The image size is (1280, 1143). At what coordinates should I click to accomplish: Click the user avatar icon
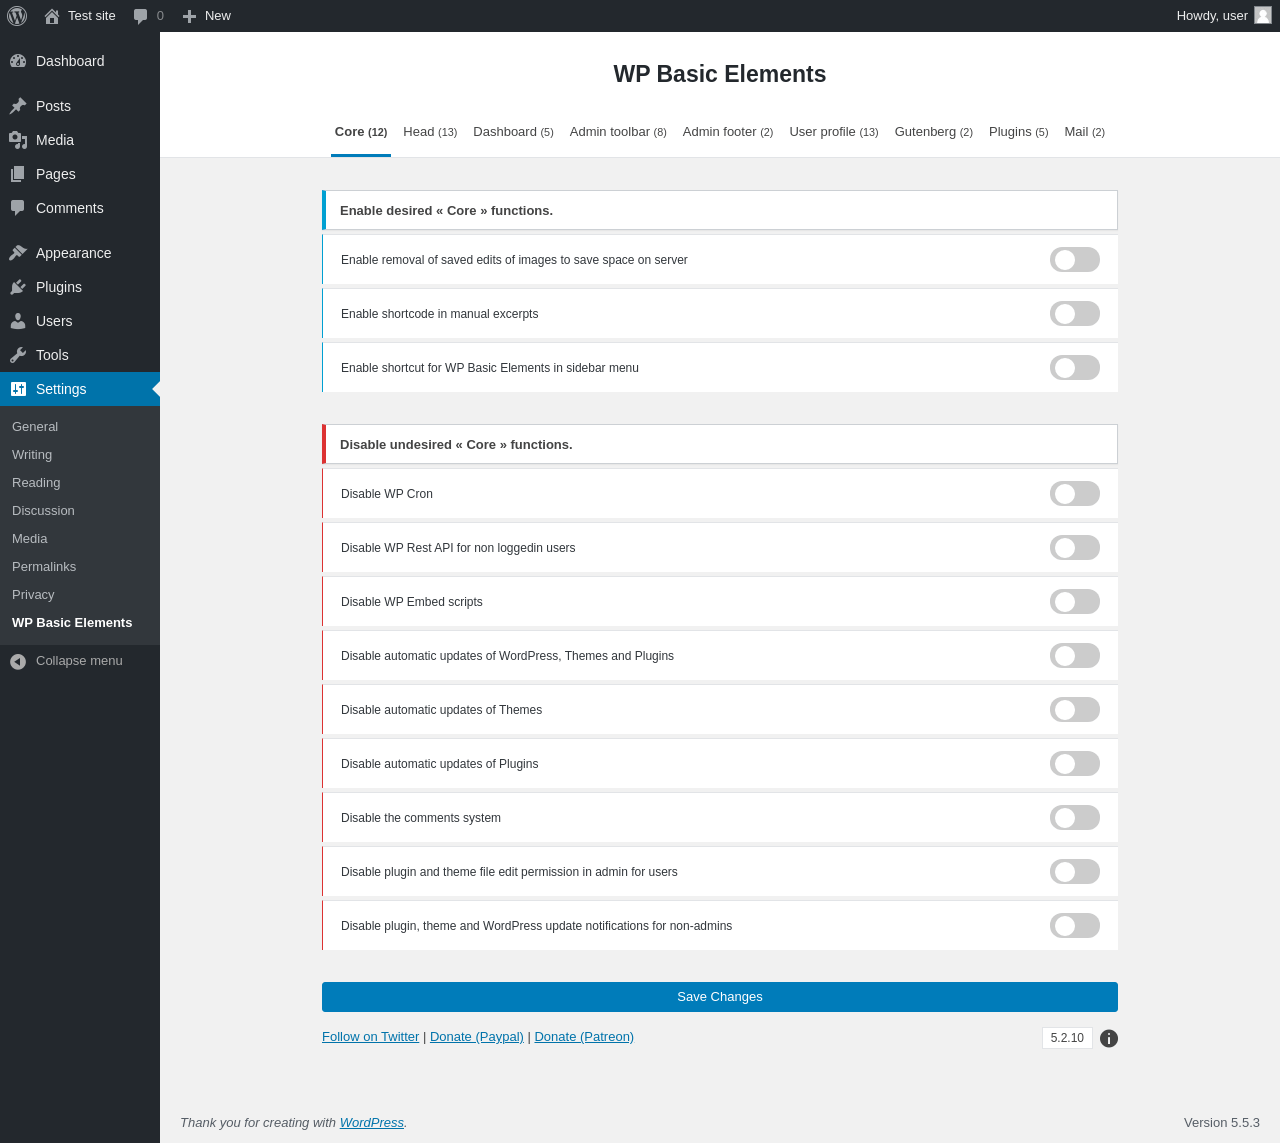point(1263,15)
